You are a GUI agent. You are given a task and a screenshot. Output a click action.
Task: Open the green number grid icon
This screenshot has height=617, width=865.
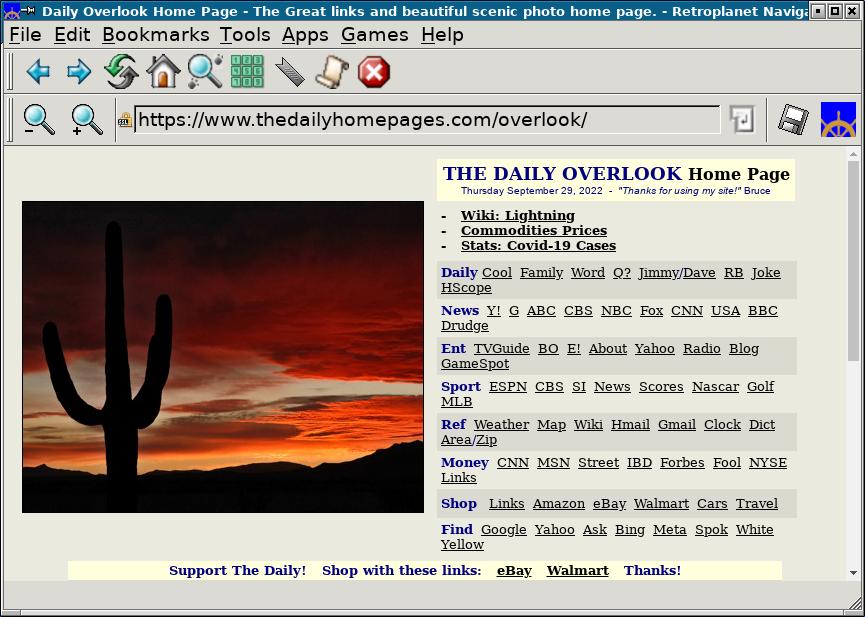pos(247,71)
